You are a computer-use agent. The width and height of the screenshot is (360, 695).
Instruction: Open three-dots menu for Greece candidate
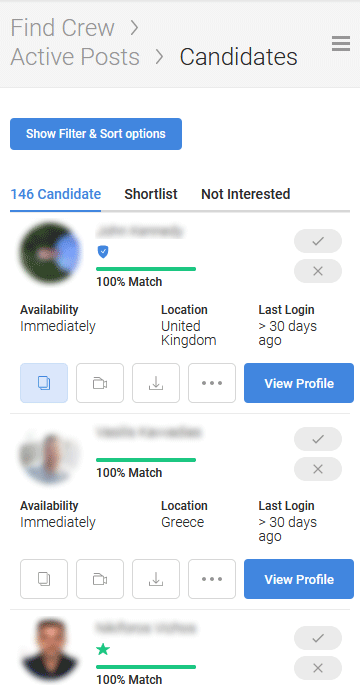tap(212, 579)
